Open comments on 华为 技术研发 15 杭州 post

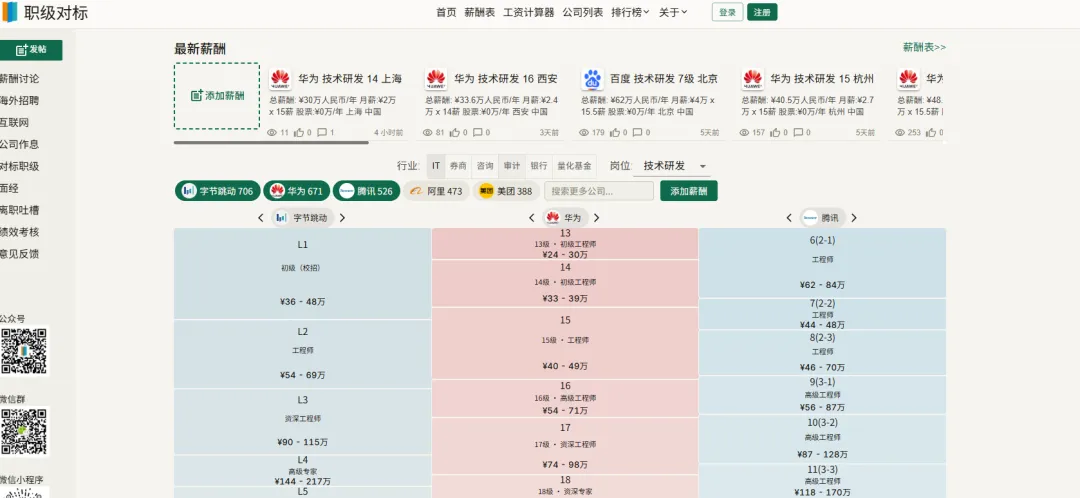[798, 132]
